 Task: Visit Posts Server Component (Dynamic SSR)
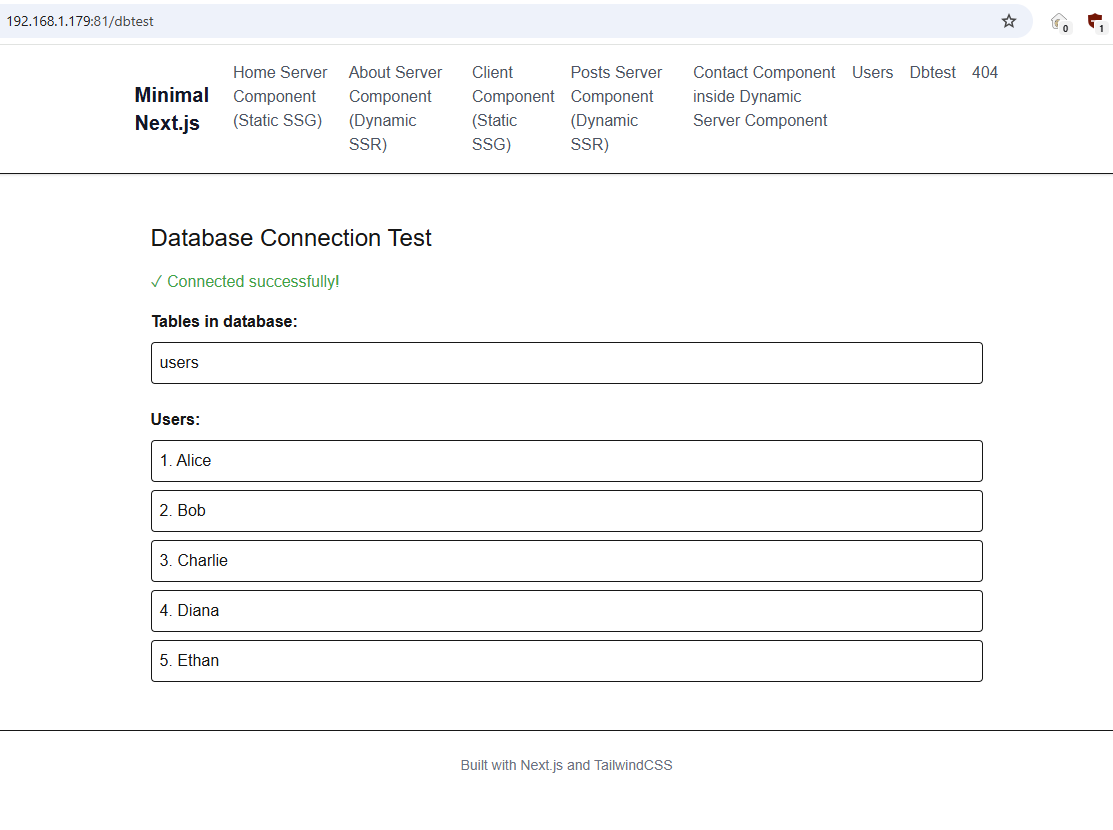click(616, 108)
